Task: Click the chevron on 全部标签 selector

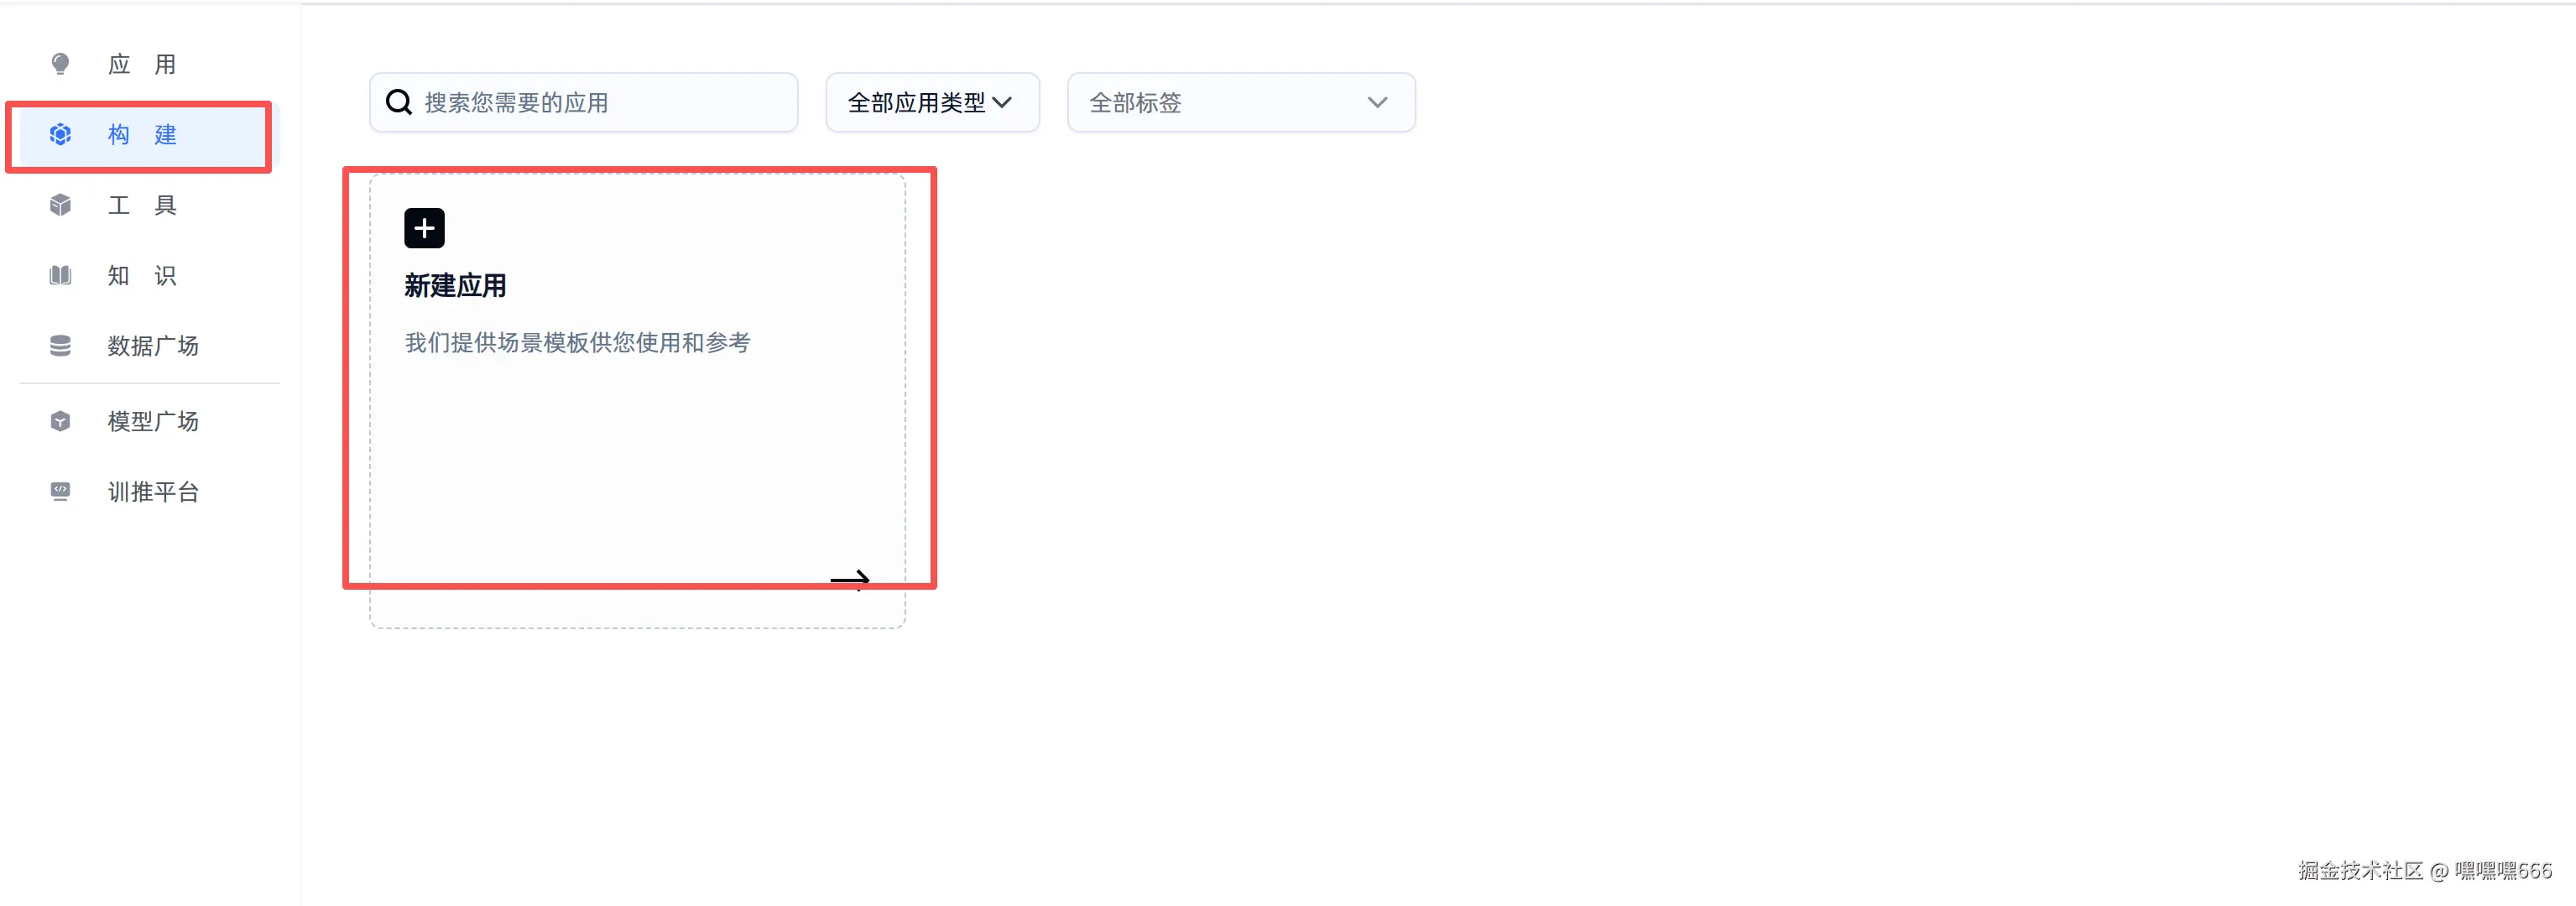Action: 1377,102
